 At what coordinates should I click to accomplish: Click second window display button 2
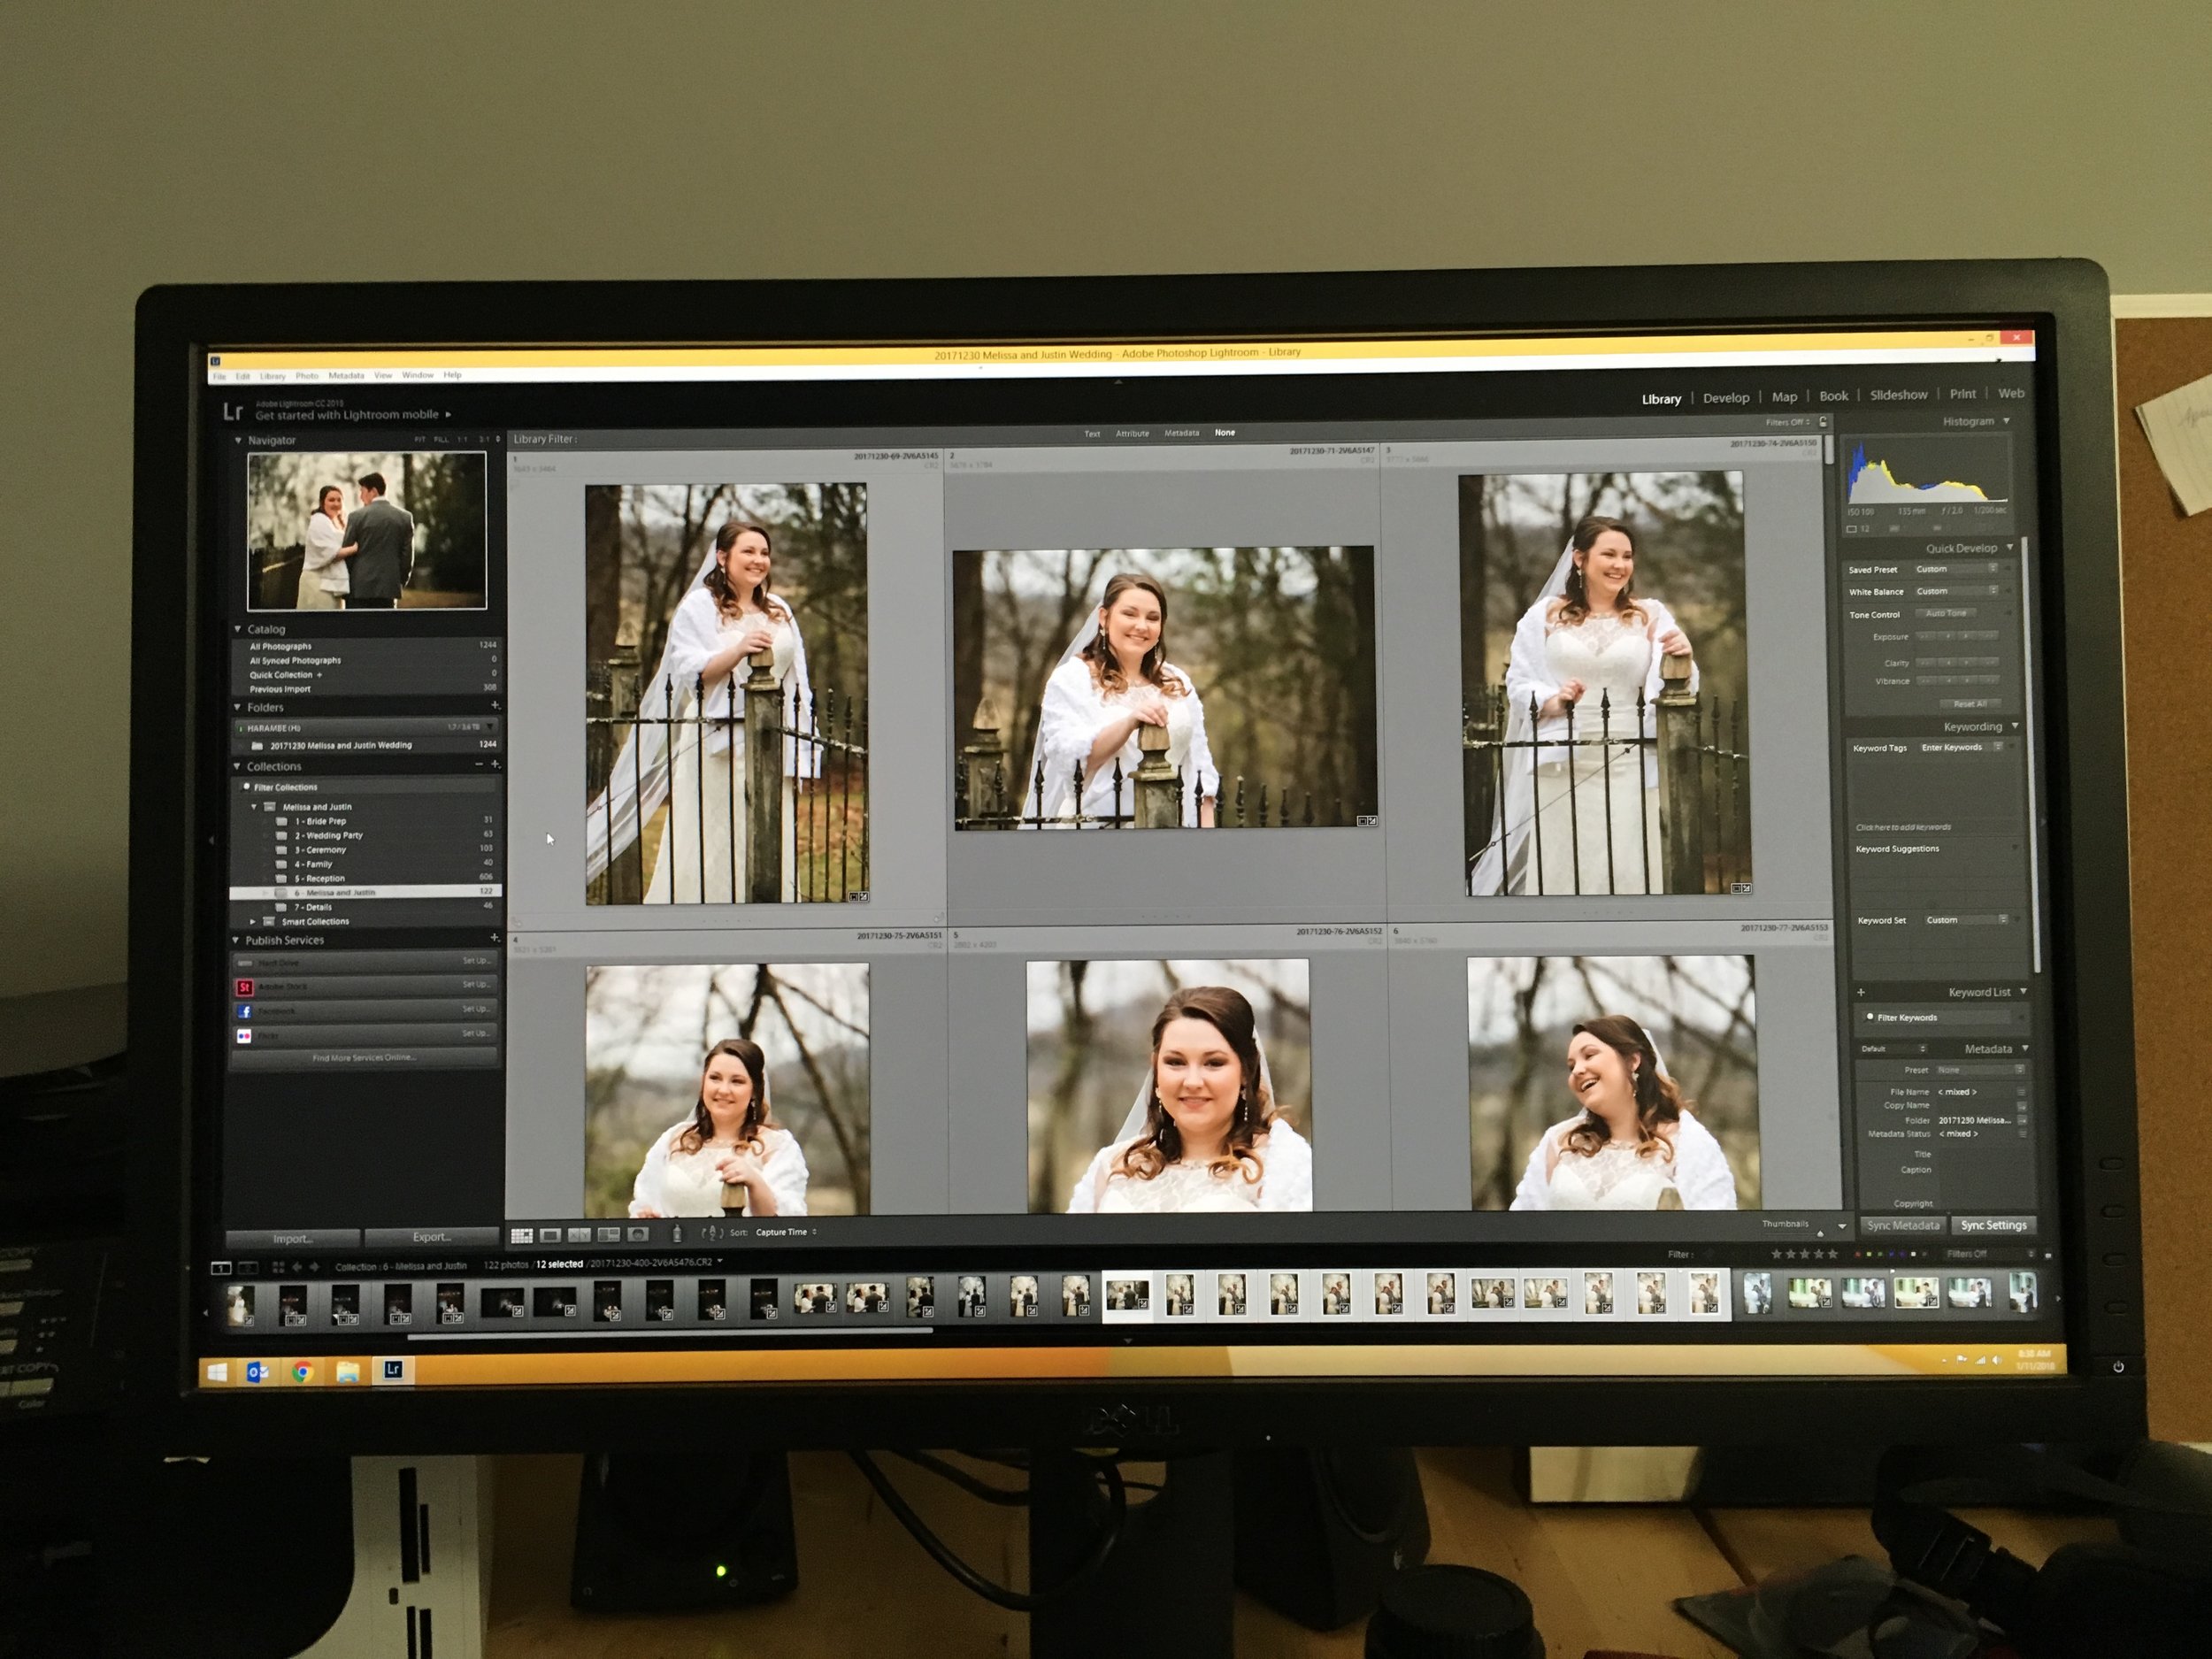248,1268
